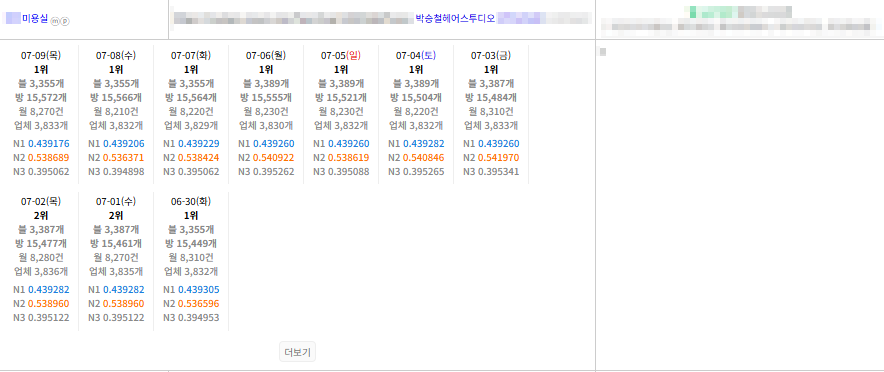Select the 06-30(화) date header
The width and height of the screenshot is (884, 372).
pyautogui.click(x=191, y=202)
